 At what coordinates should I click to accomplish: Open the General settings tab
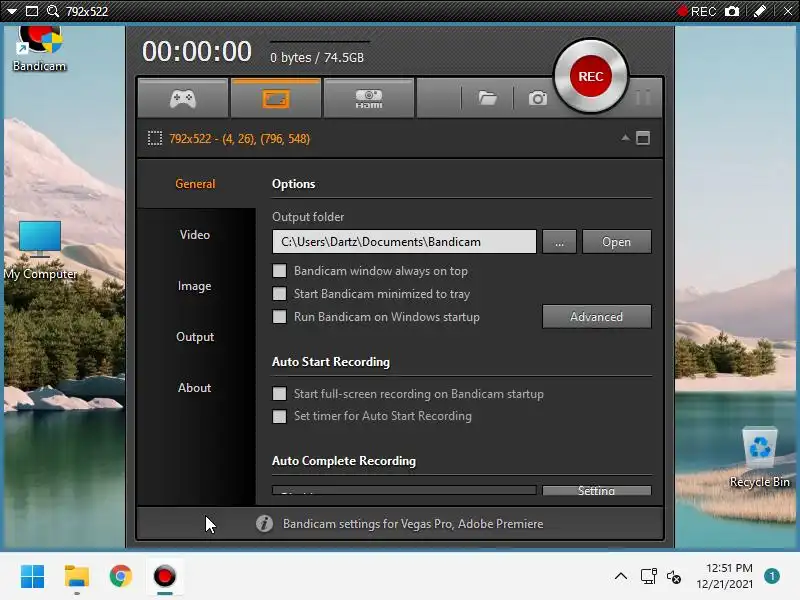point(195,184)
